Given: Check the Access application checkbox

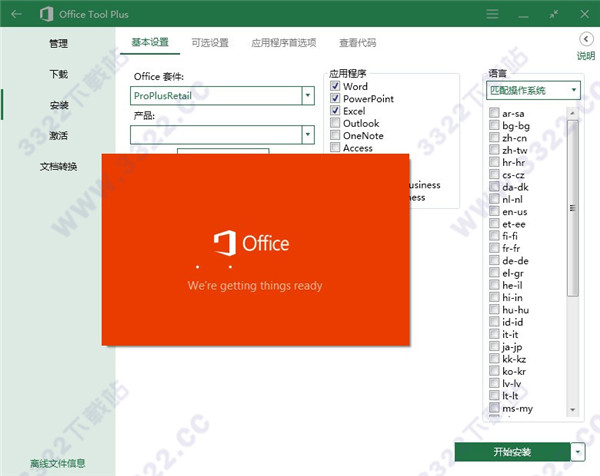Looking at the screenshot, I should tap(335, 147).
